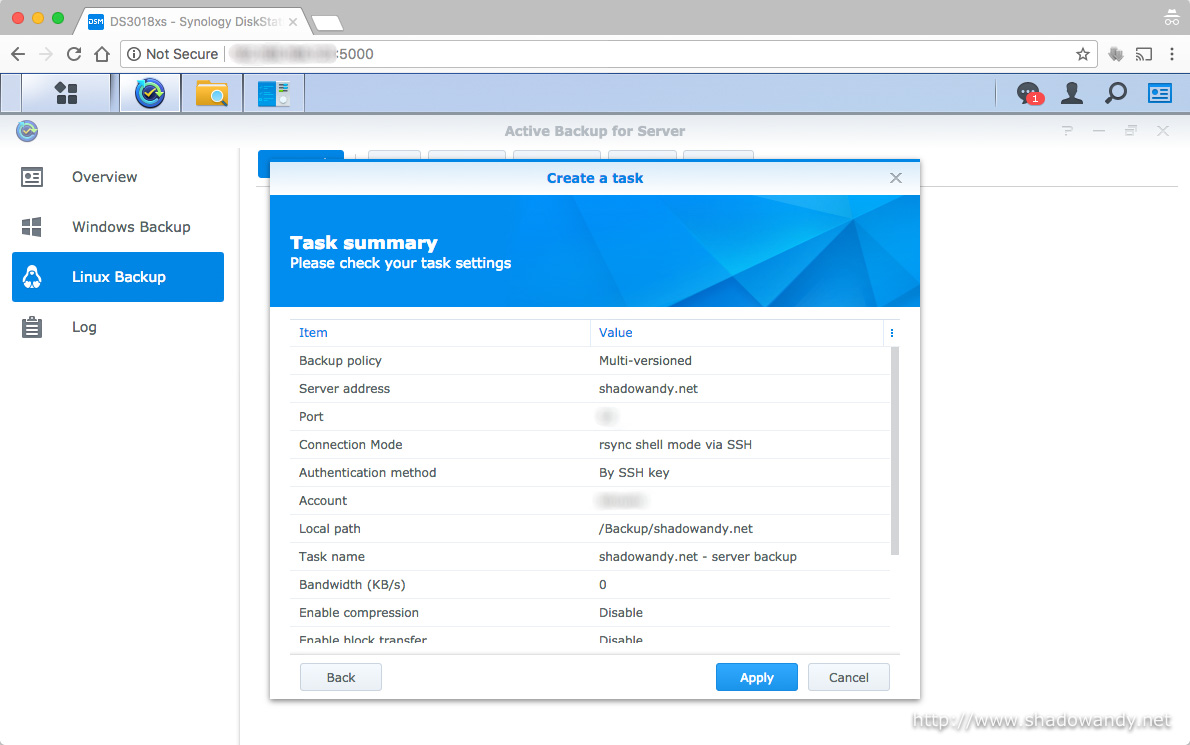
Task: Open the Windows Backup section
Action: coord(118,227)
